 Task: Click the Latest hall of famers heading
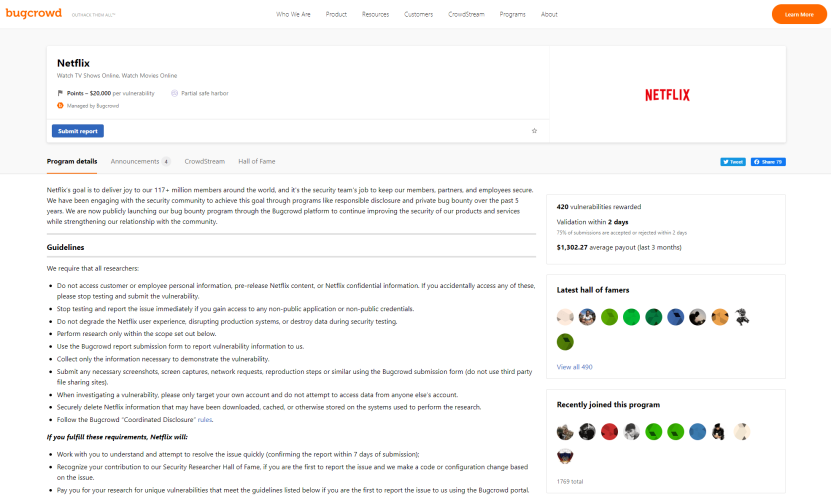click(x=593, y=290)
